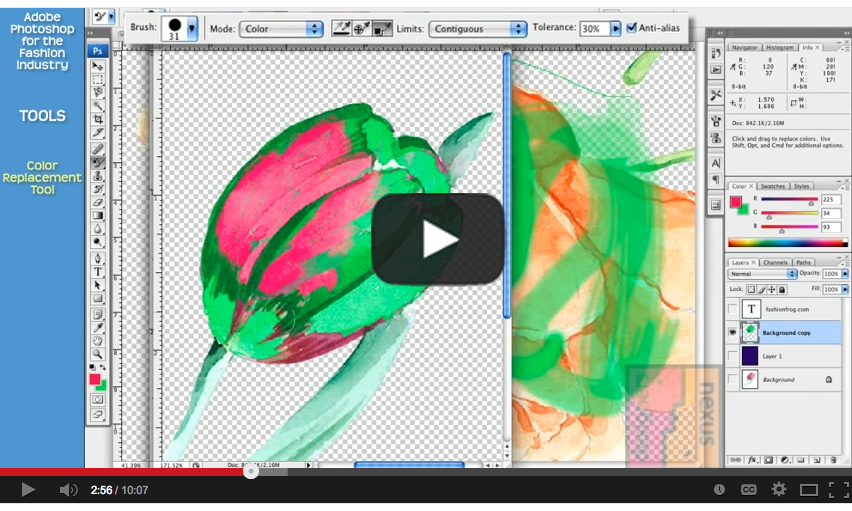This screenshot has width=852, height=511.
Task: Switch to the Channels tab
Action: tap(775, 262)
